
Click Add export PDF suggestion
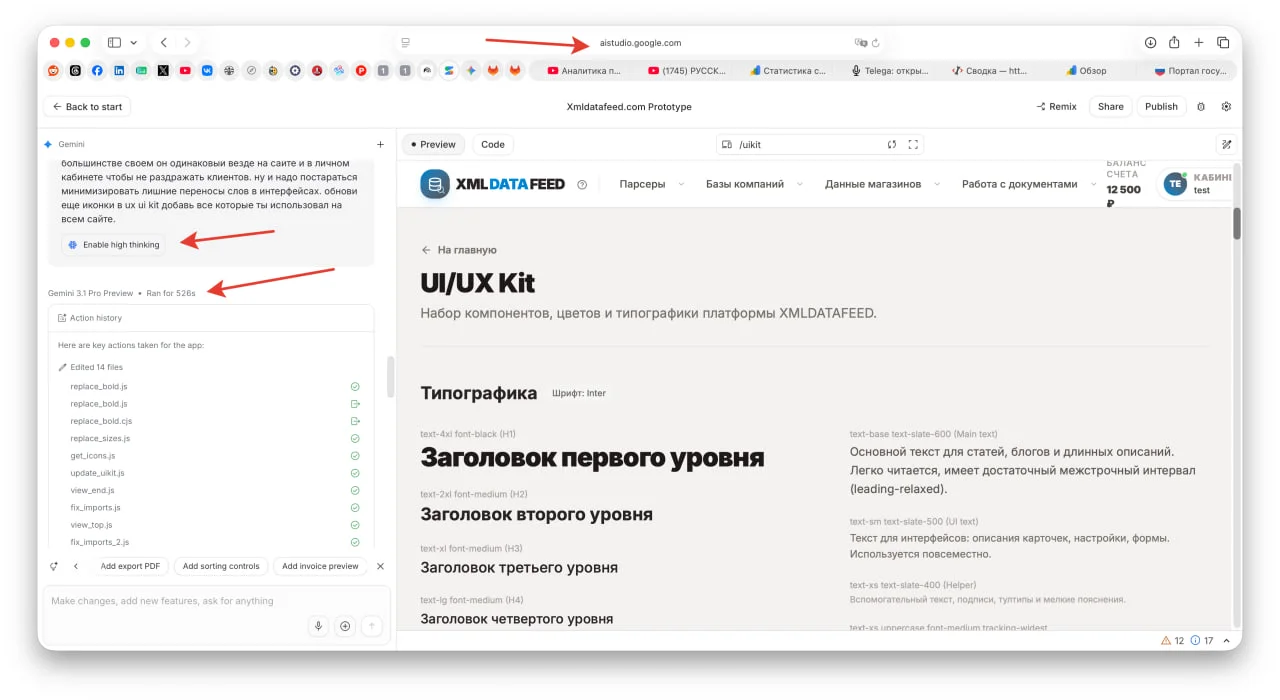pos(130,566)
